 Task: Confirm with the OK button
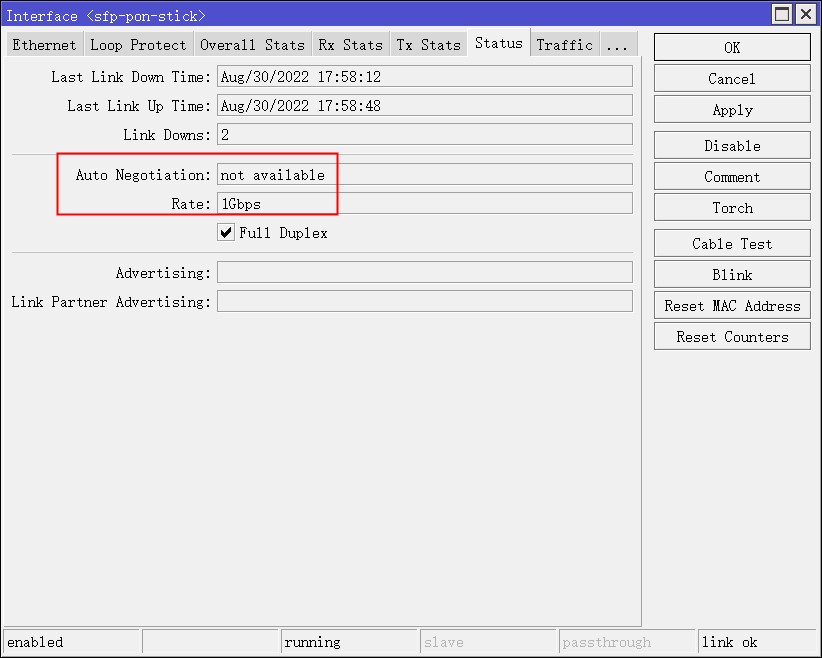(x=732, y=48)
